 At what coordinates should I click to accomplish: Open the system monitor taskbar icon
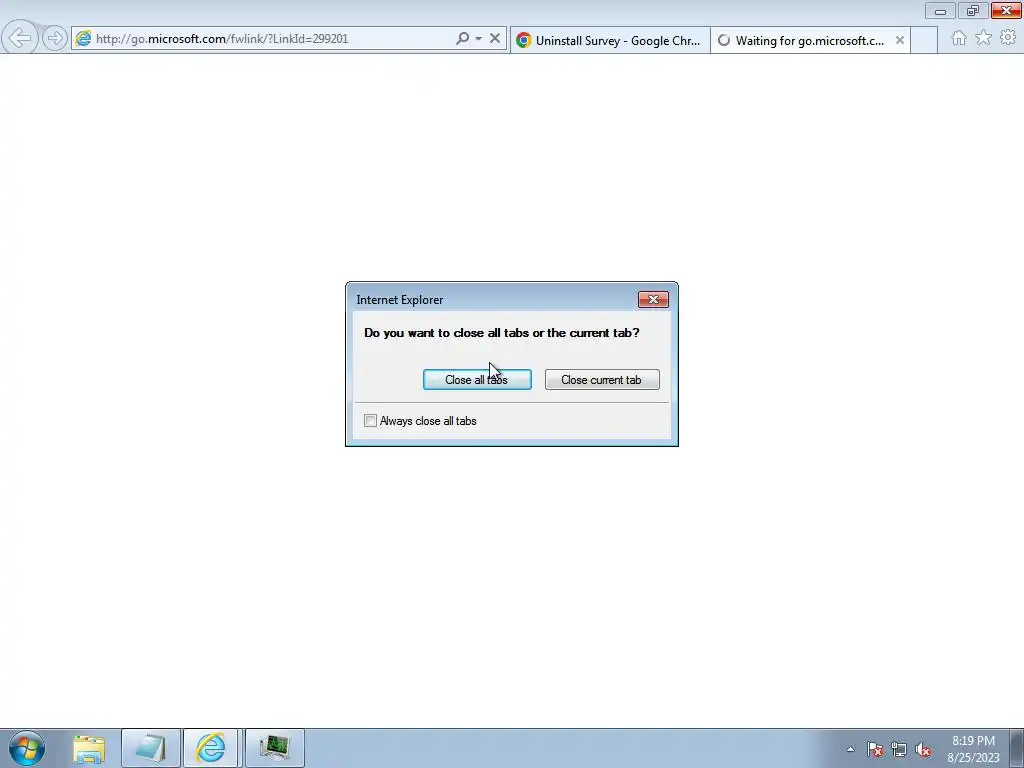[275, 749]
